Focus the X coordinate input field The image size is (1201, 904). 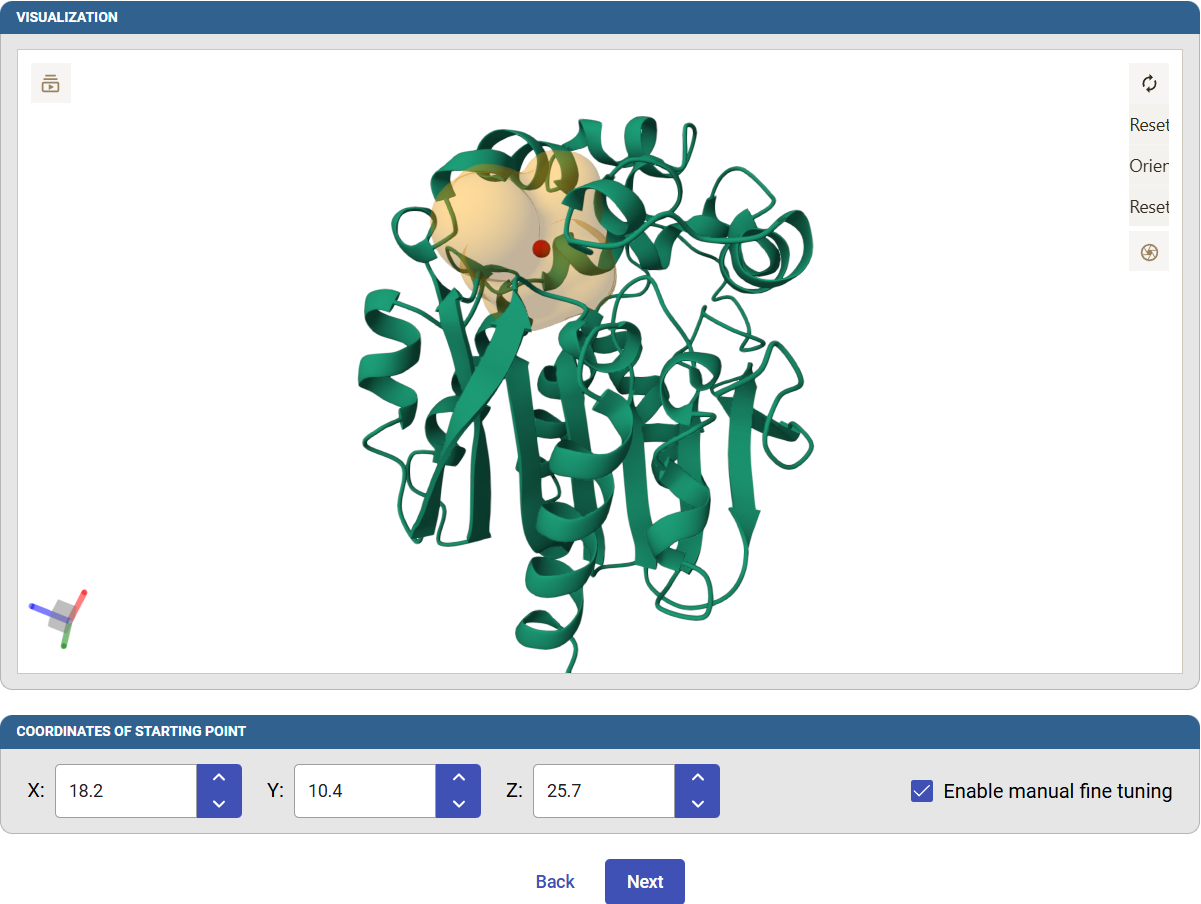coord(126,791)
